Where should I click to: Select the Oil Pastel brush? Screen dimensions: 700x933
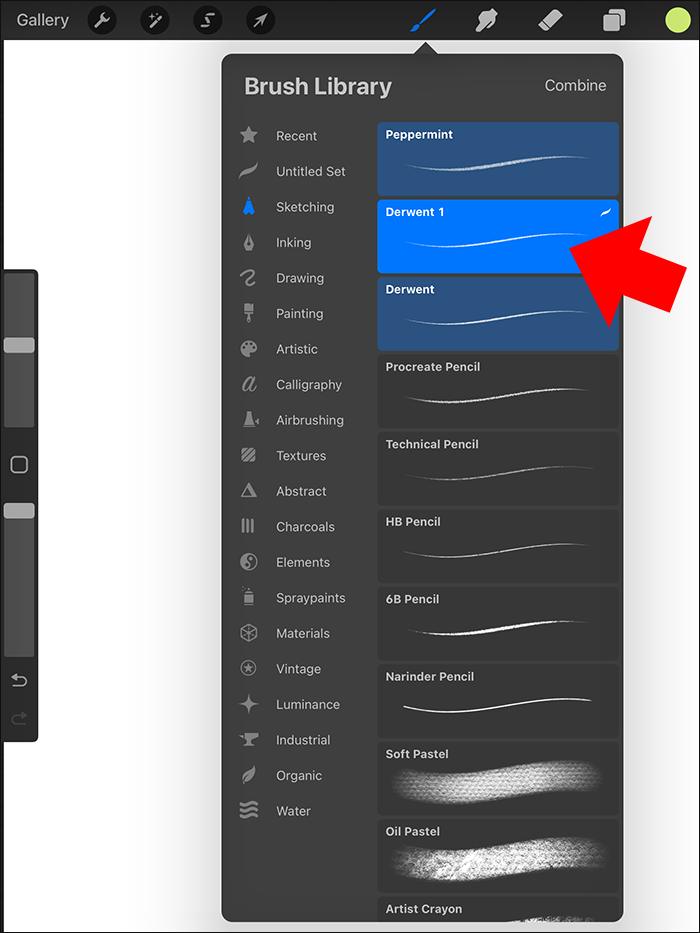(498, 856)
